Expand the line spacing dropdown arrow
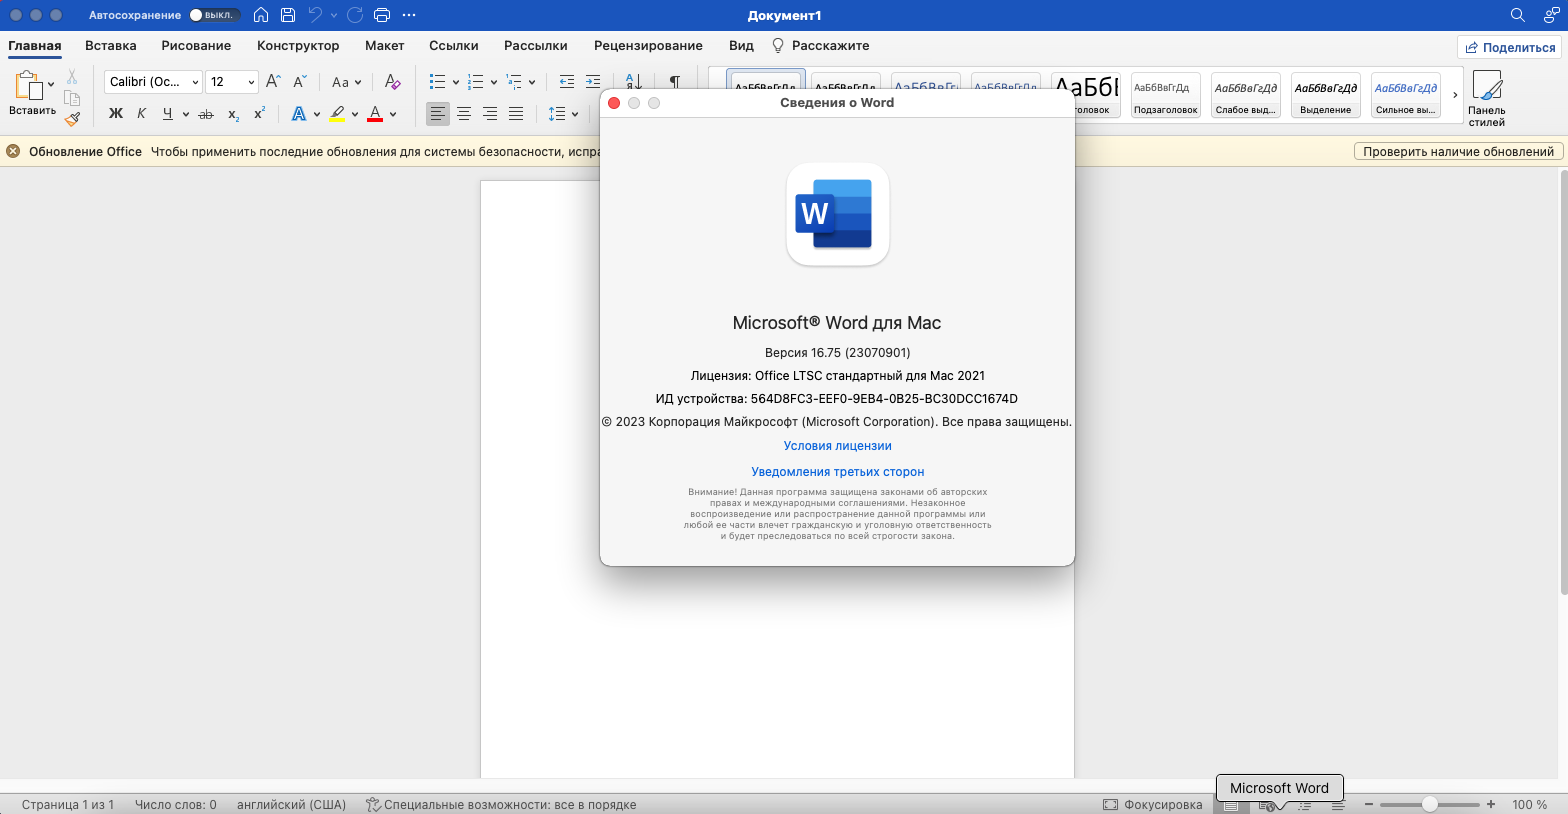 tap(575, 114)
